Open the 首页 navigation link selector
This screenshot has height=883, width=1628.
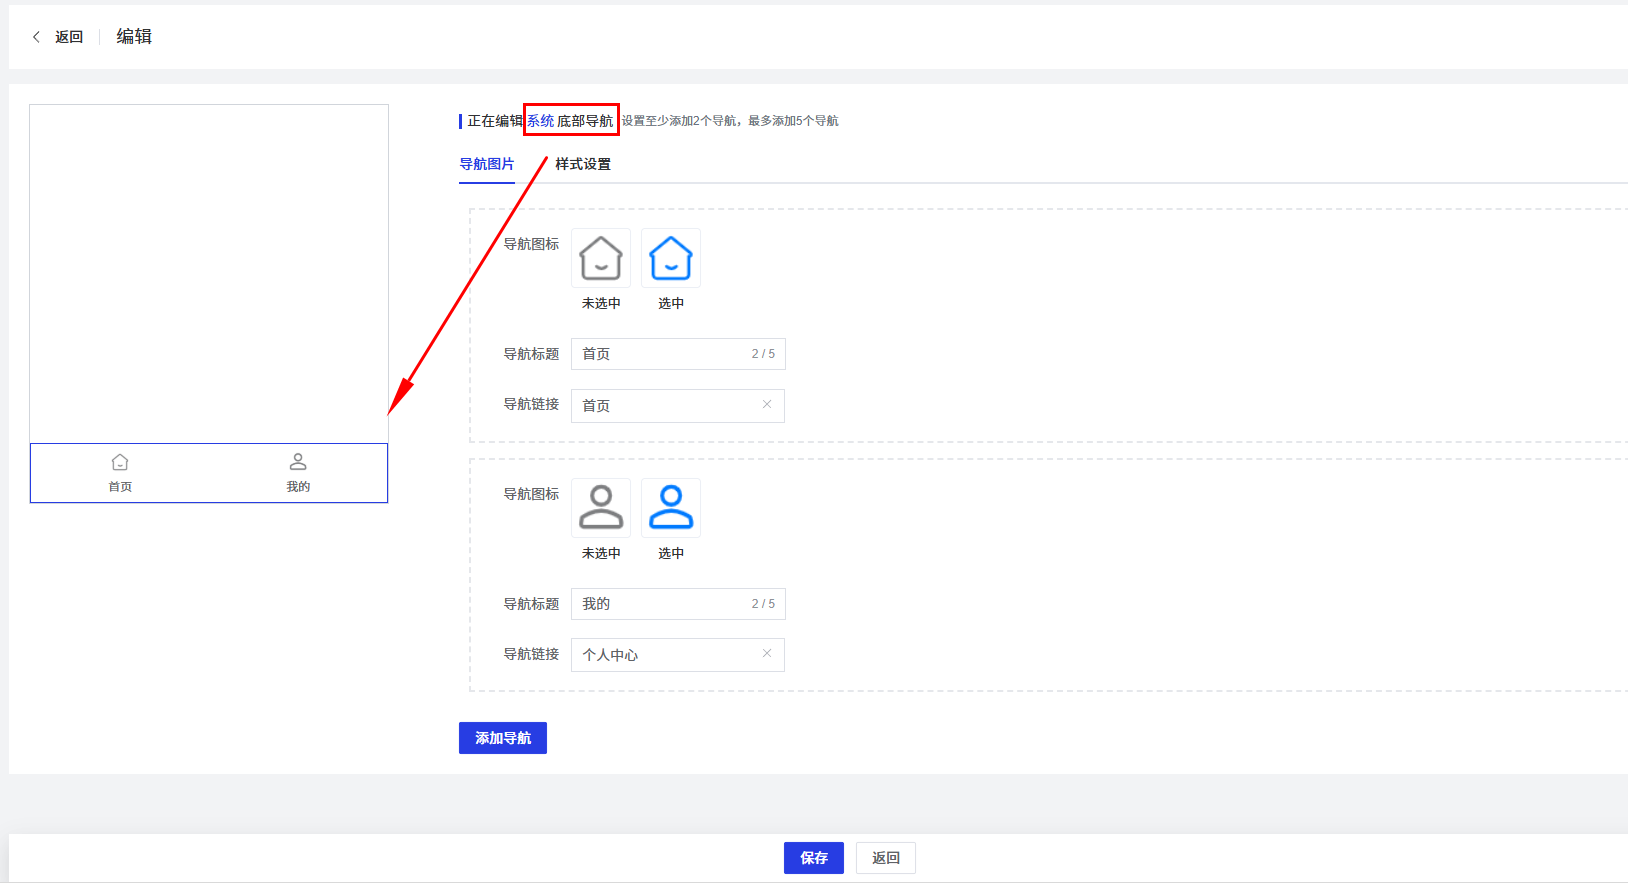tap(660, 406)
